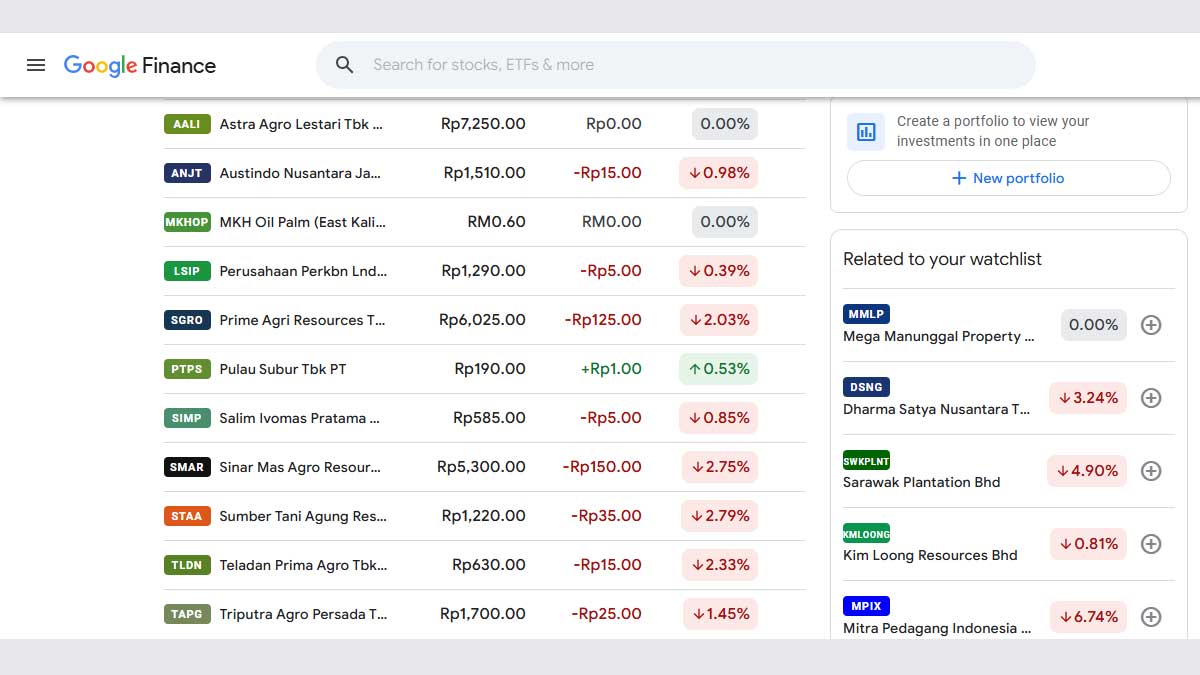Click the PTPS green ticker badge
This screenshot has width=1200, height=675.
pos(187,369)
